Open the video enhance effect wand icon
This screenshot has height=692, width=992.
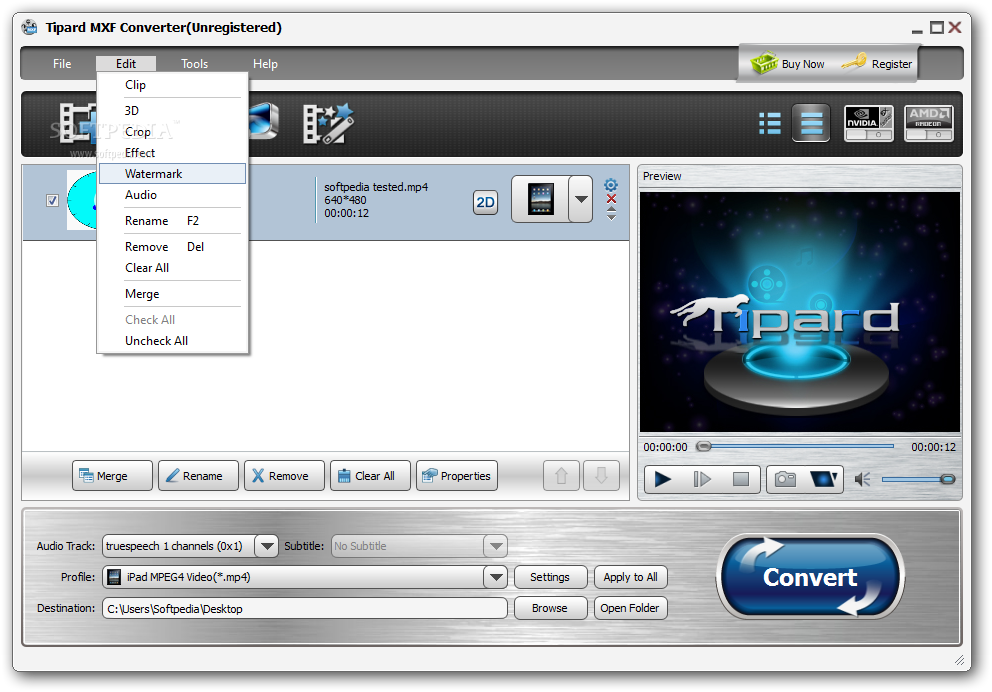pyautogui.click(x=328, y=123)
